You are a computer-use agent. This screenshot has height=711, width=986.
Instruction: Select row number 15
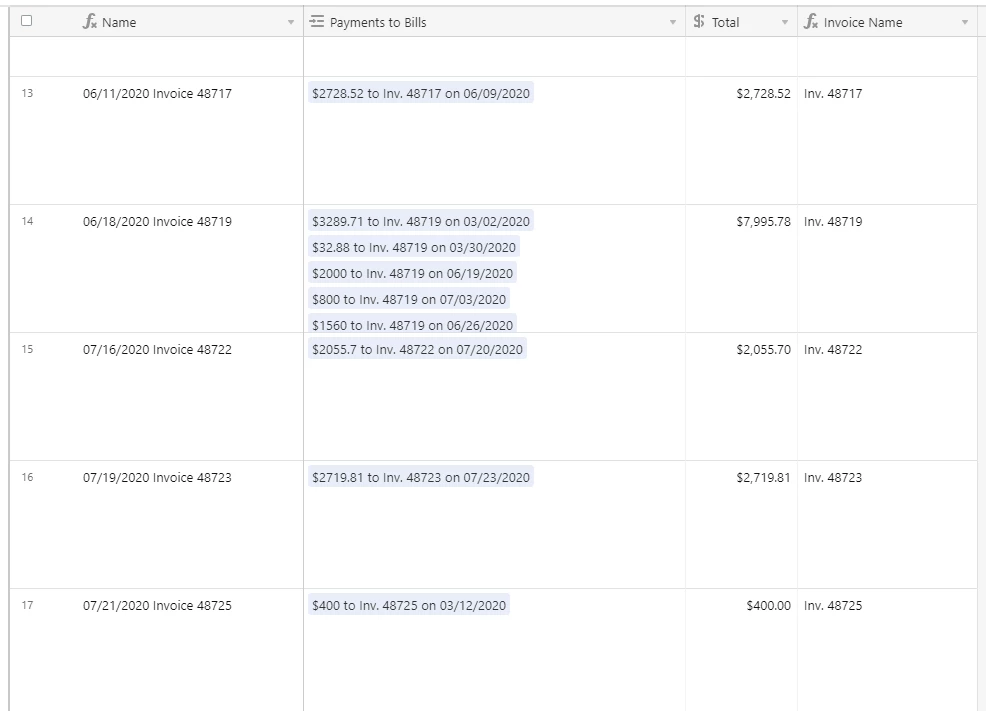coord(27,350)
